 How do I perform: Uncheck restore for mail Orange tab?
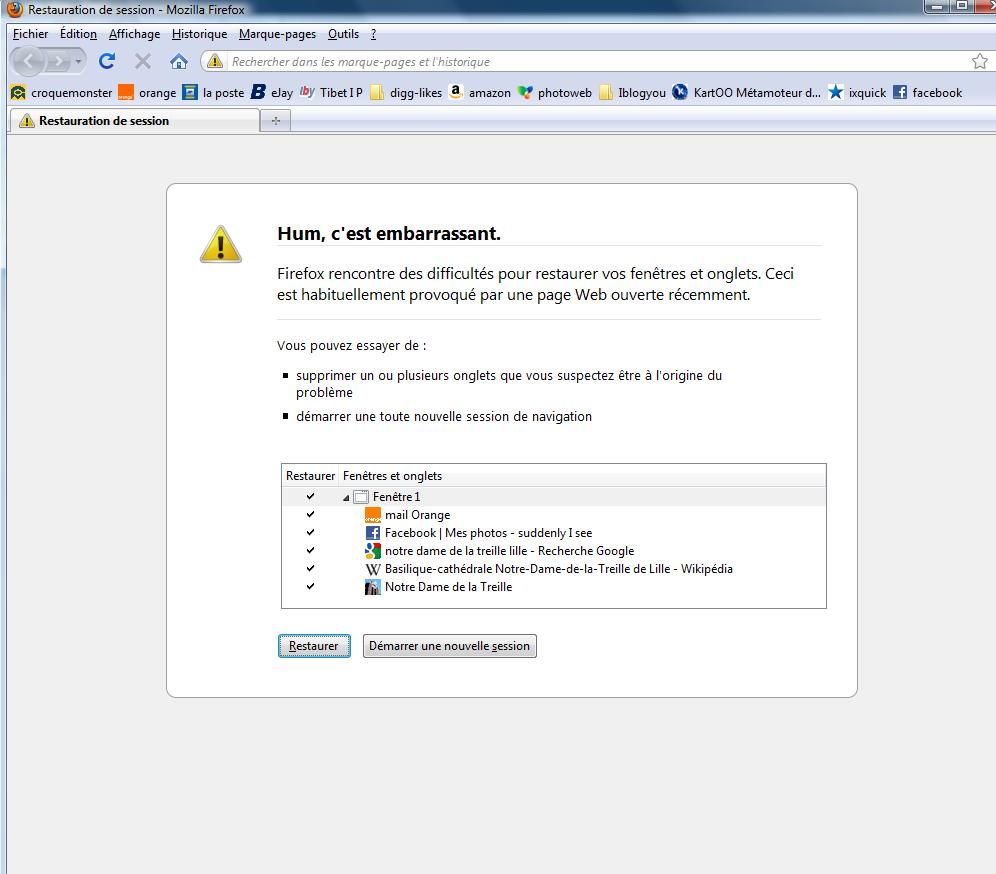click(310, 514)
